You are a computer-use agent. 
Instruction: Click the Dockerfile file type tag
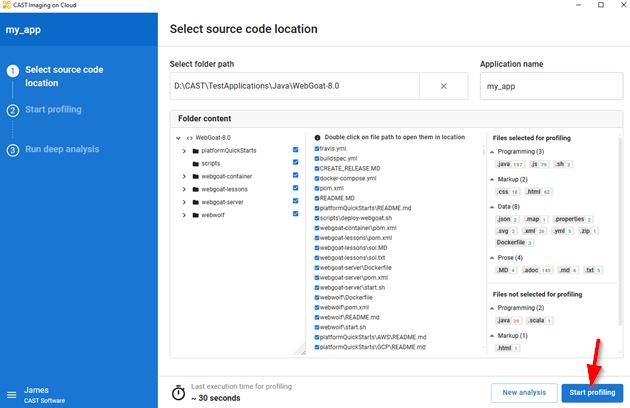coord(514,242)
